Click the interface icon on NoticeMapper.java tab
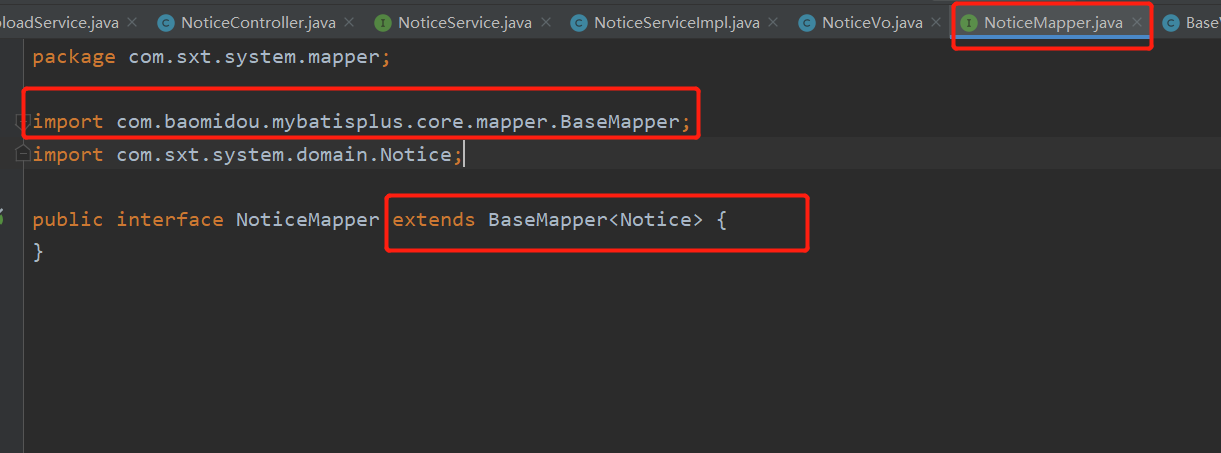1221x453 pixels. [x=968, y=22]
